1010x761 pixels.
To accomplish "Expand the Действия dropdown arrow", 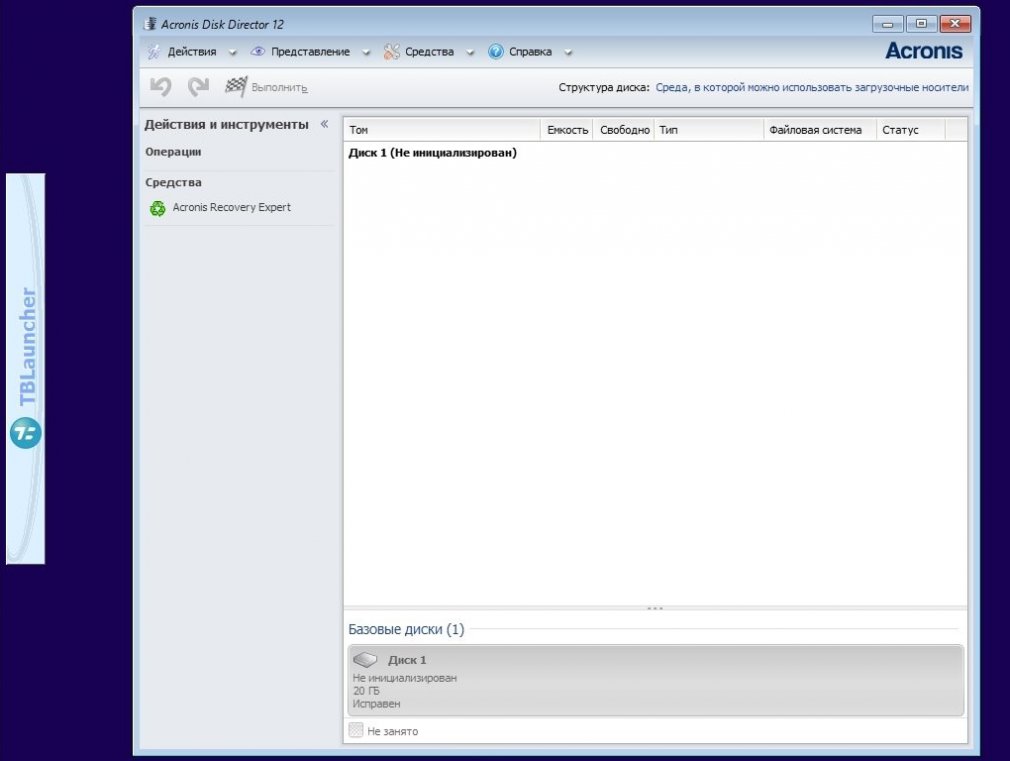I will point(233,52).
